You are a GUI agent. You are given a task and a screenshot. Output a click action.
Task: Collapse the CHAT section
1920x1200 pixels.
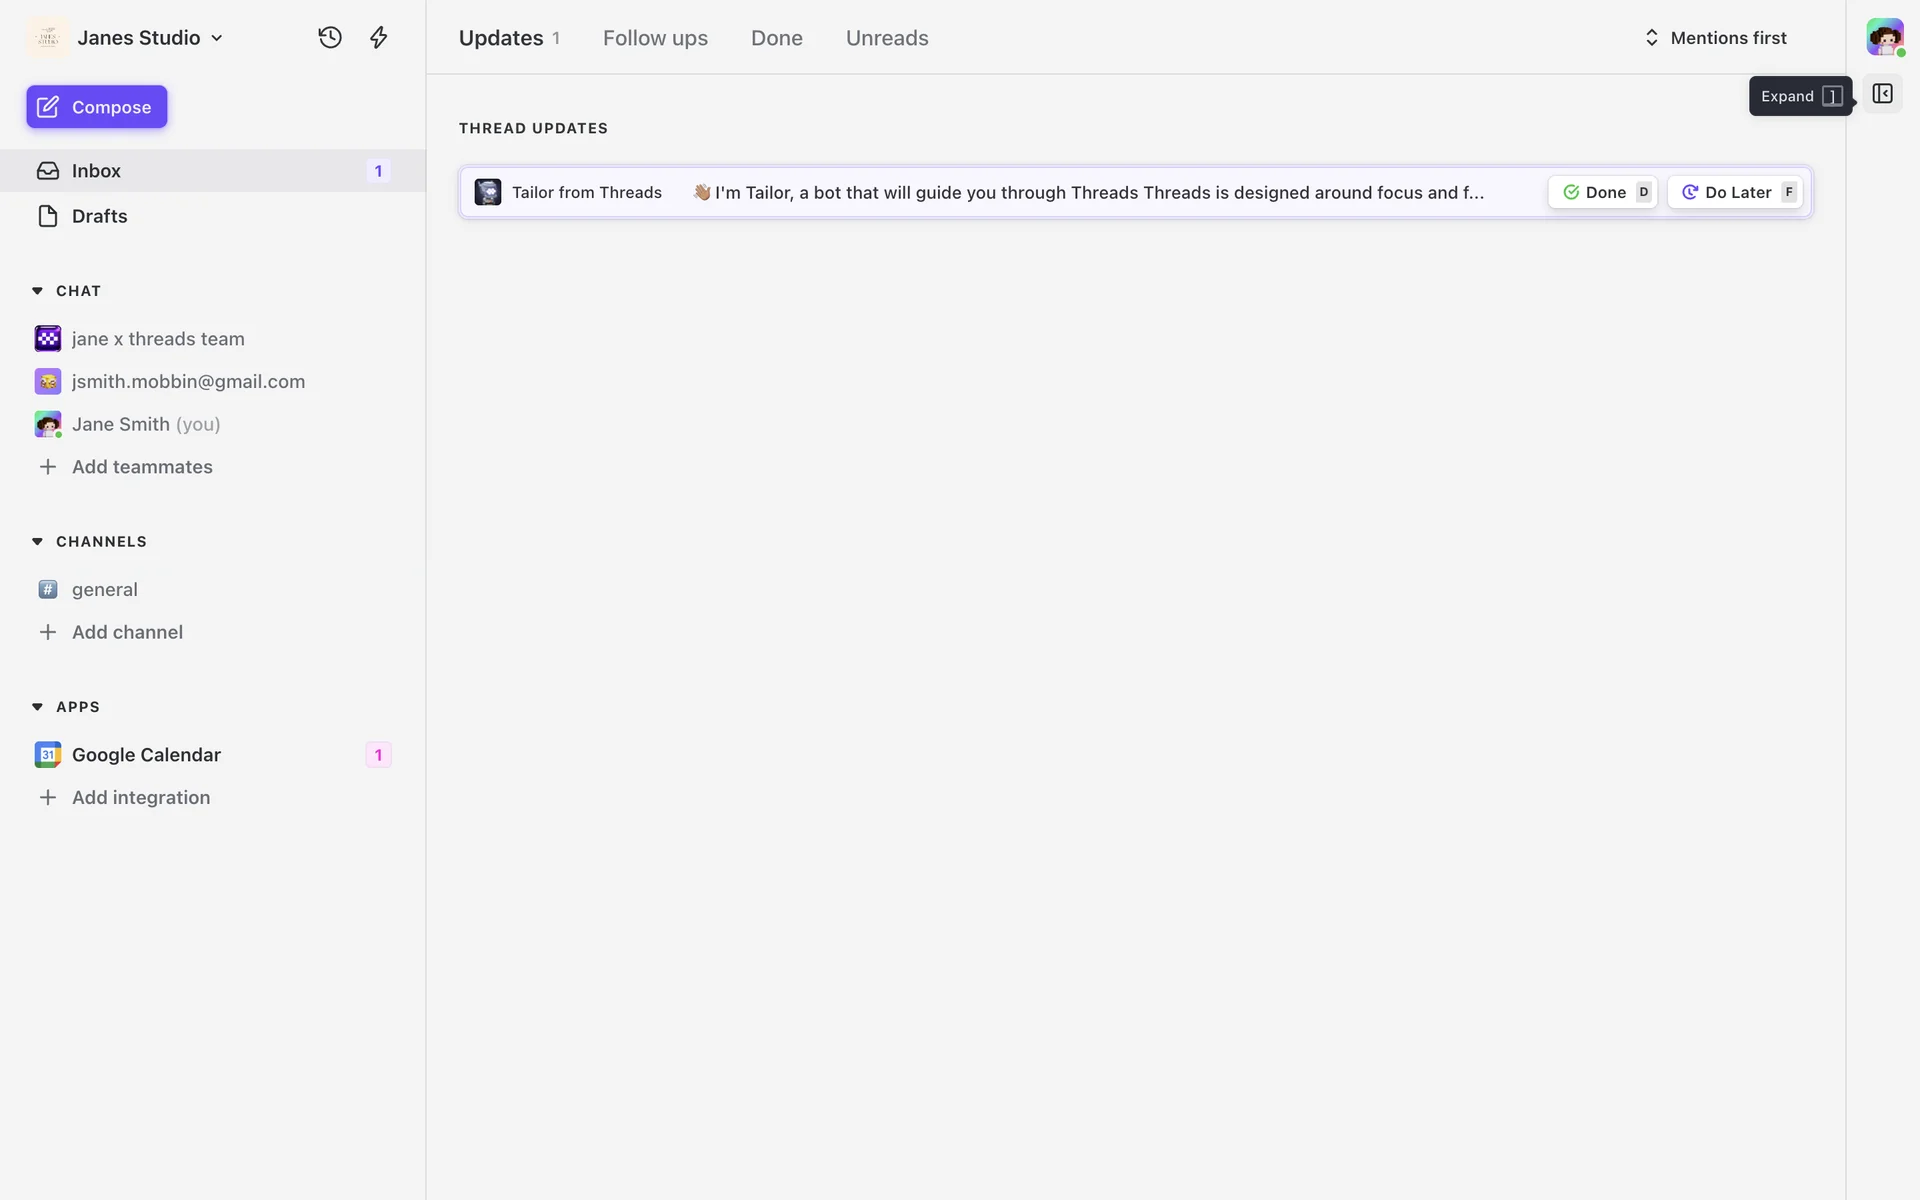38,291
